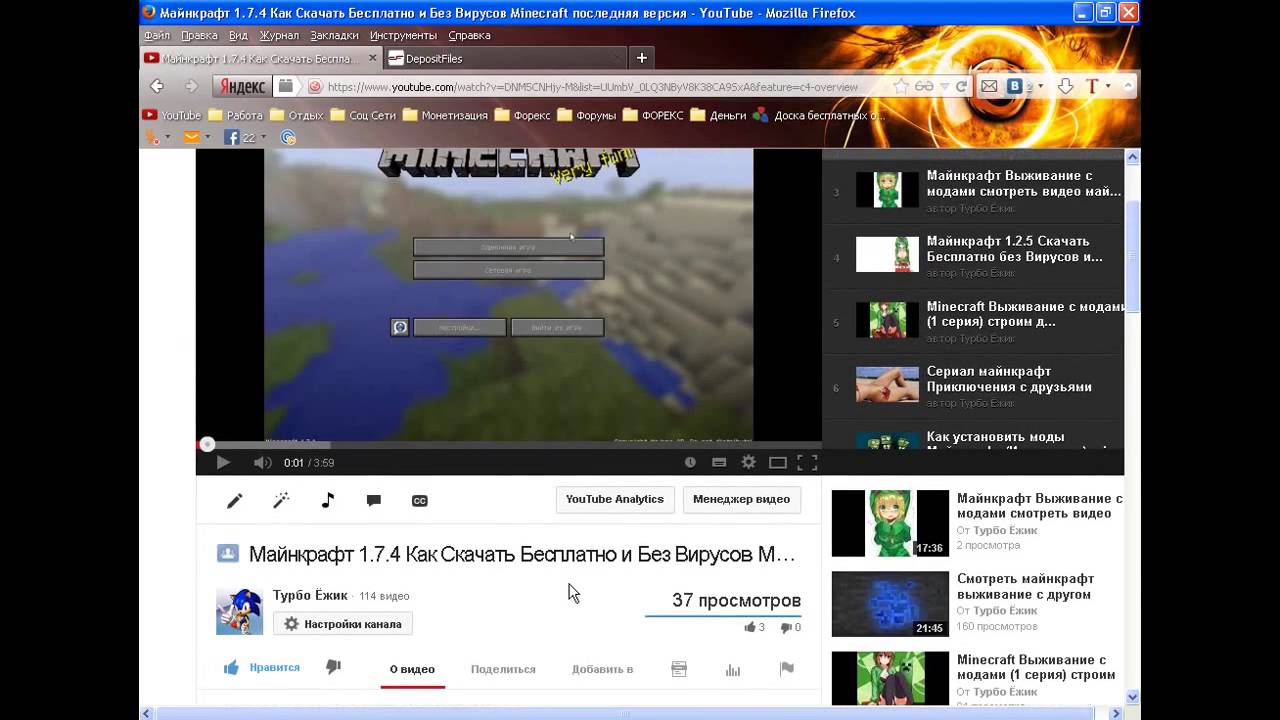Click the Яндекс button in toolbar

[242, 87]
